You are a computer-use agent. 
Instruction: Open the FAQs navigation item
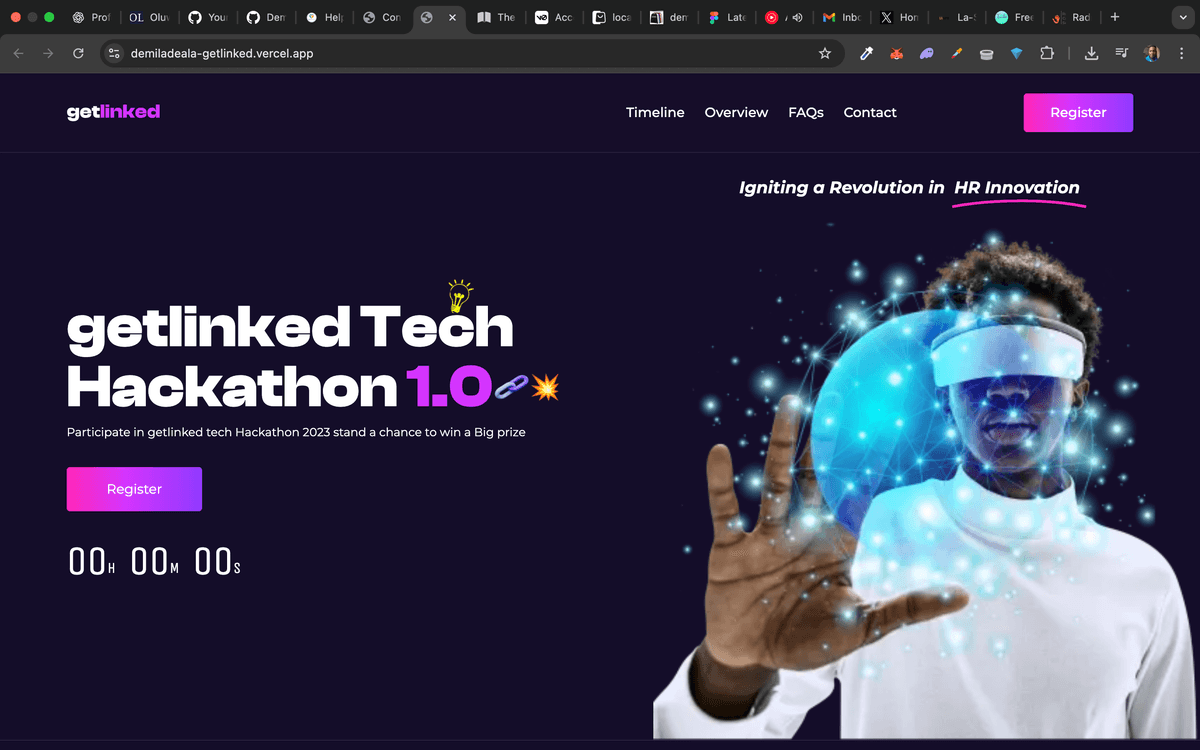click(806, 112)
